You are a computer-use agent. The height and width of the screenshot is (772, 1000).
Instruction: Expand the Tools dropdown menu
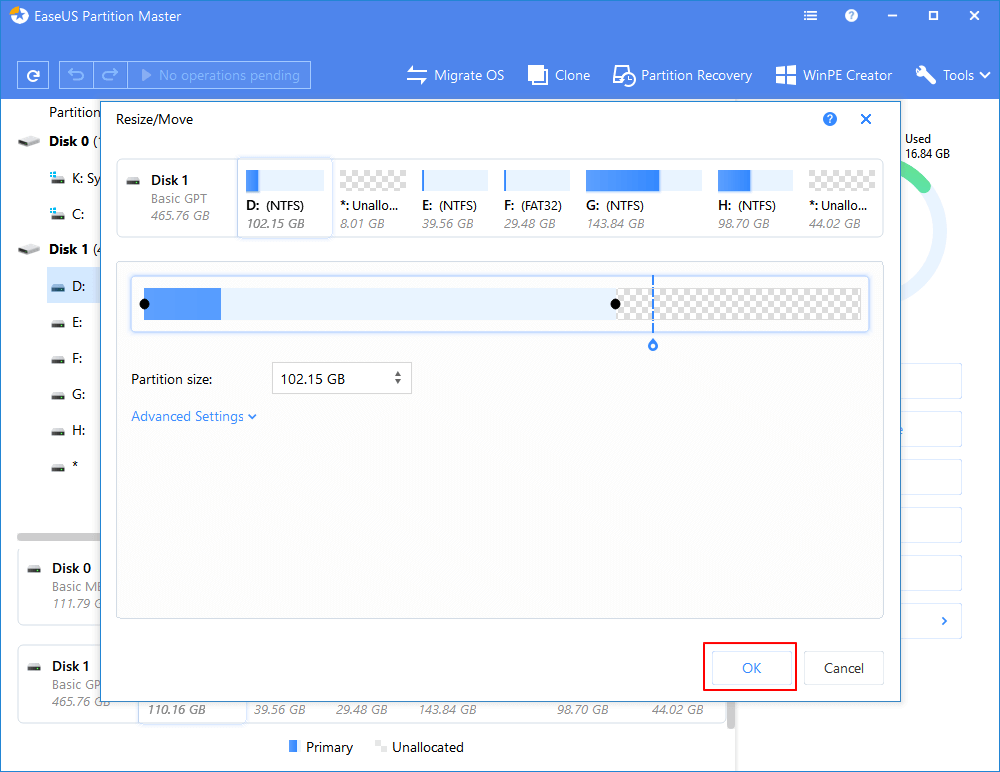(x=952, y=75)
